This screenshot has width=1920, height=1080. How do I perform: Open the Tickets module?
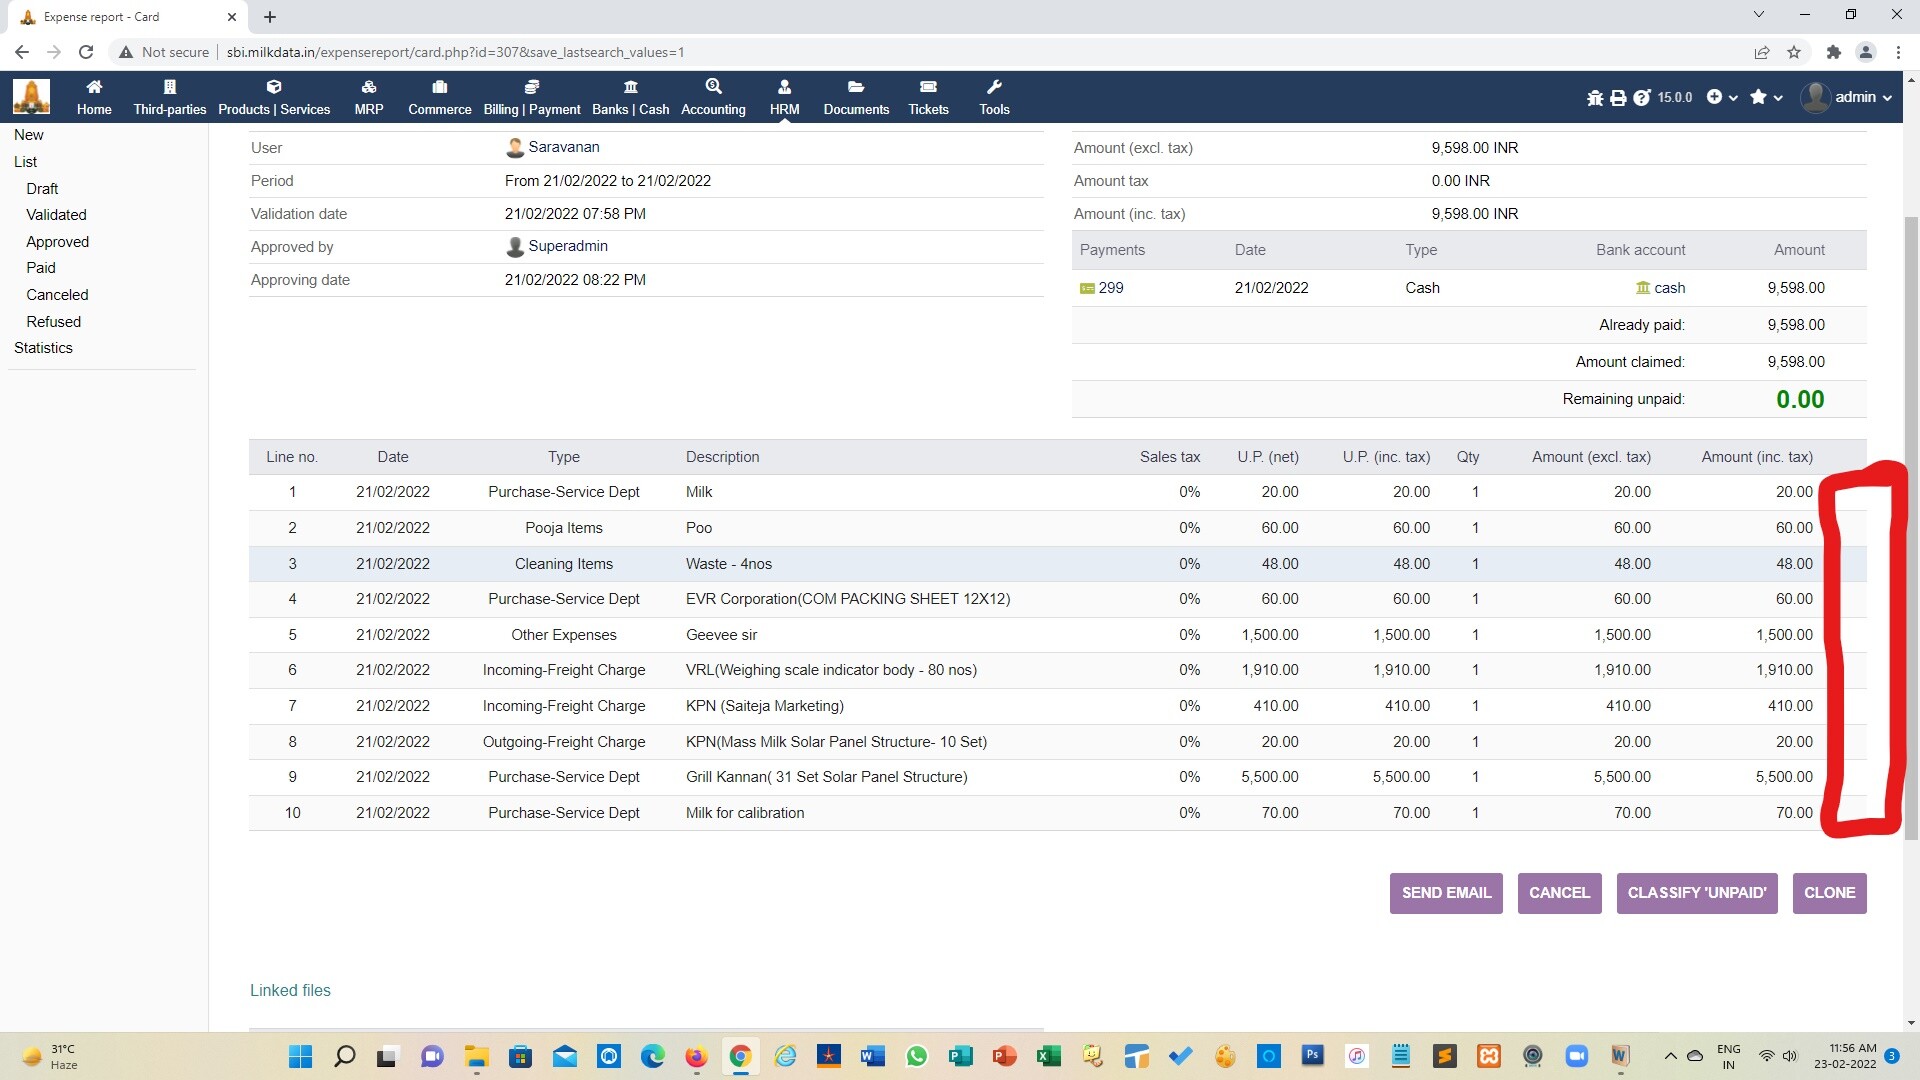coord(928,97)
